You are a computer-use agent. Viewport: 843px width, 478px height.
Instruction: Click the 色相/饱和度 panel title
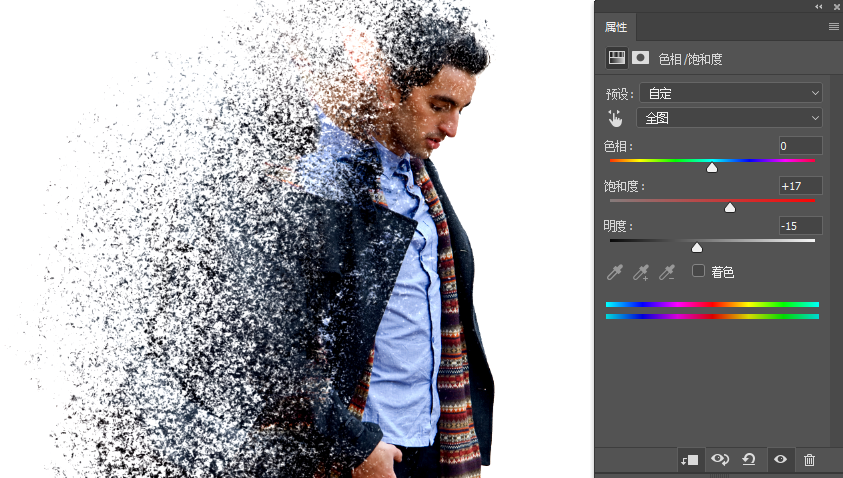point(690,59)
